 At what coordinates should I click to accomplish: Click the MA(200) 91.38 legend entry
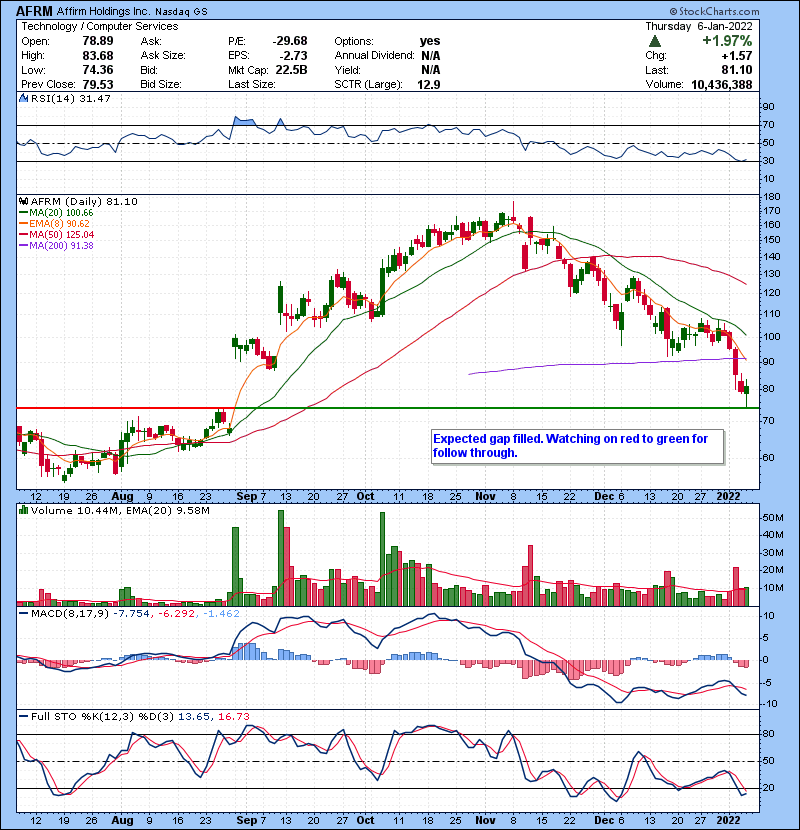tap(56, 246)
